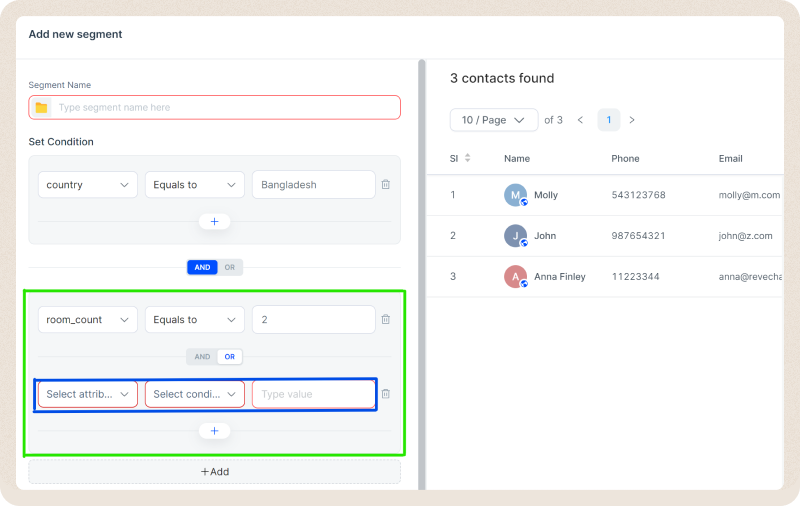Viewport: 800px width, 506px height.
Task: Click the plus button below the empty condition row
Action: (214, 431)
